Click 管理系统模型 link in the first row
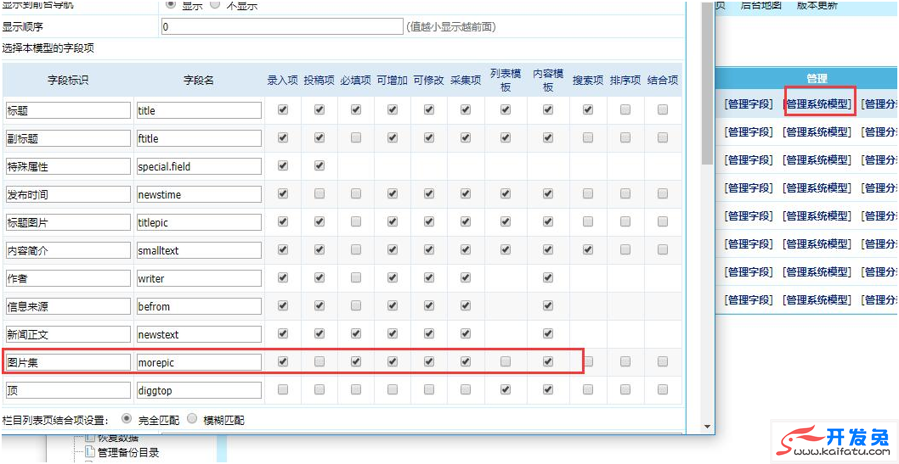 [x=818, y=104]
